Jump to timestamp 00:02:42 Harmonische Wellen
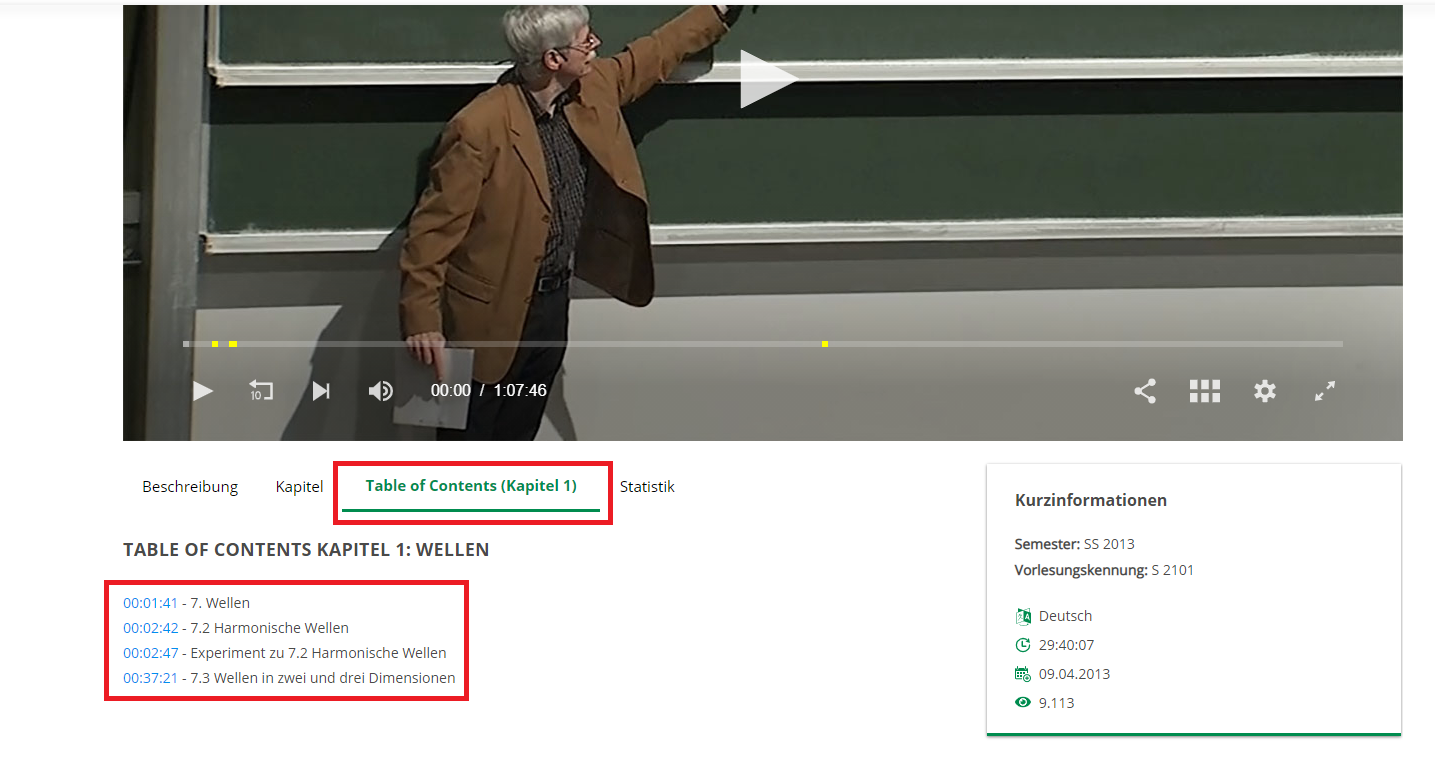The width and height of the screenshot is (1435, 757). coord(150,628)
